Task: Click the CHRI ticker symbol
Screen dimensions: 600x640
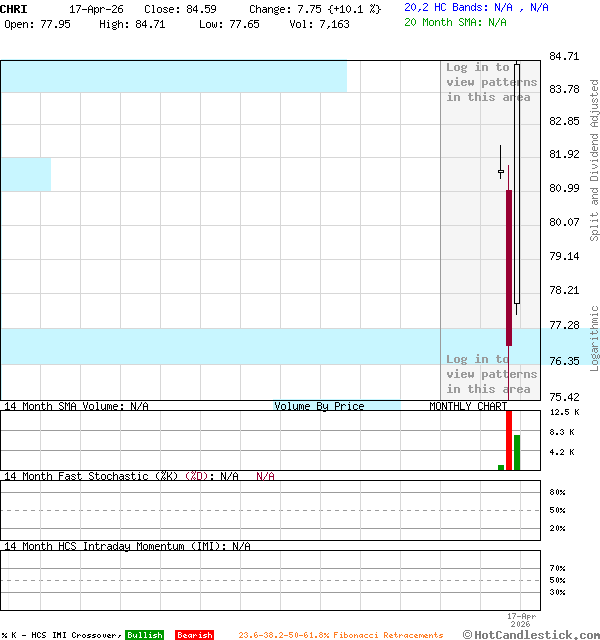Action: click(15, 9)
